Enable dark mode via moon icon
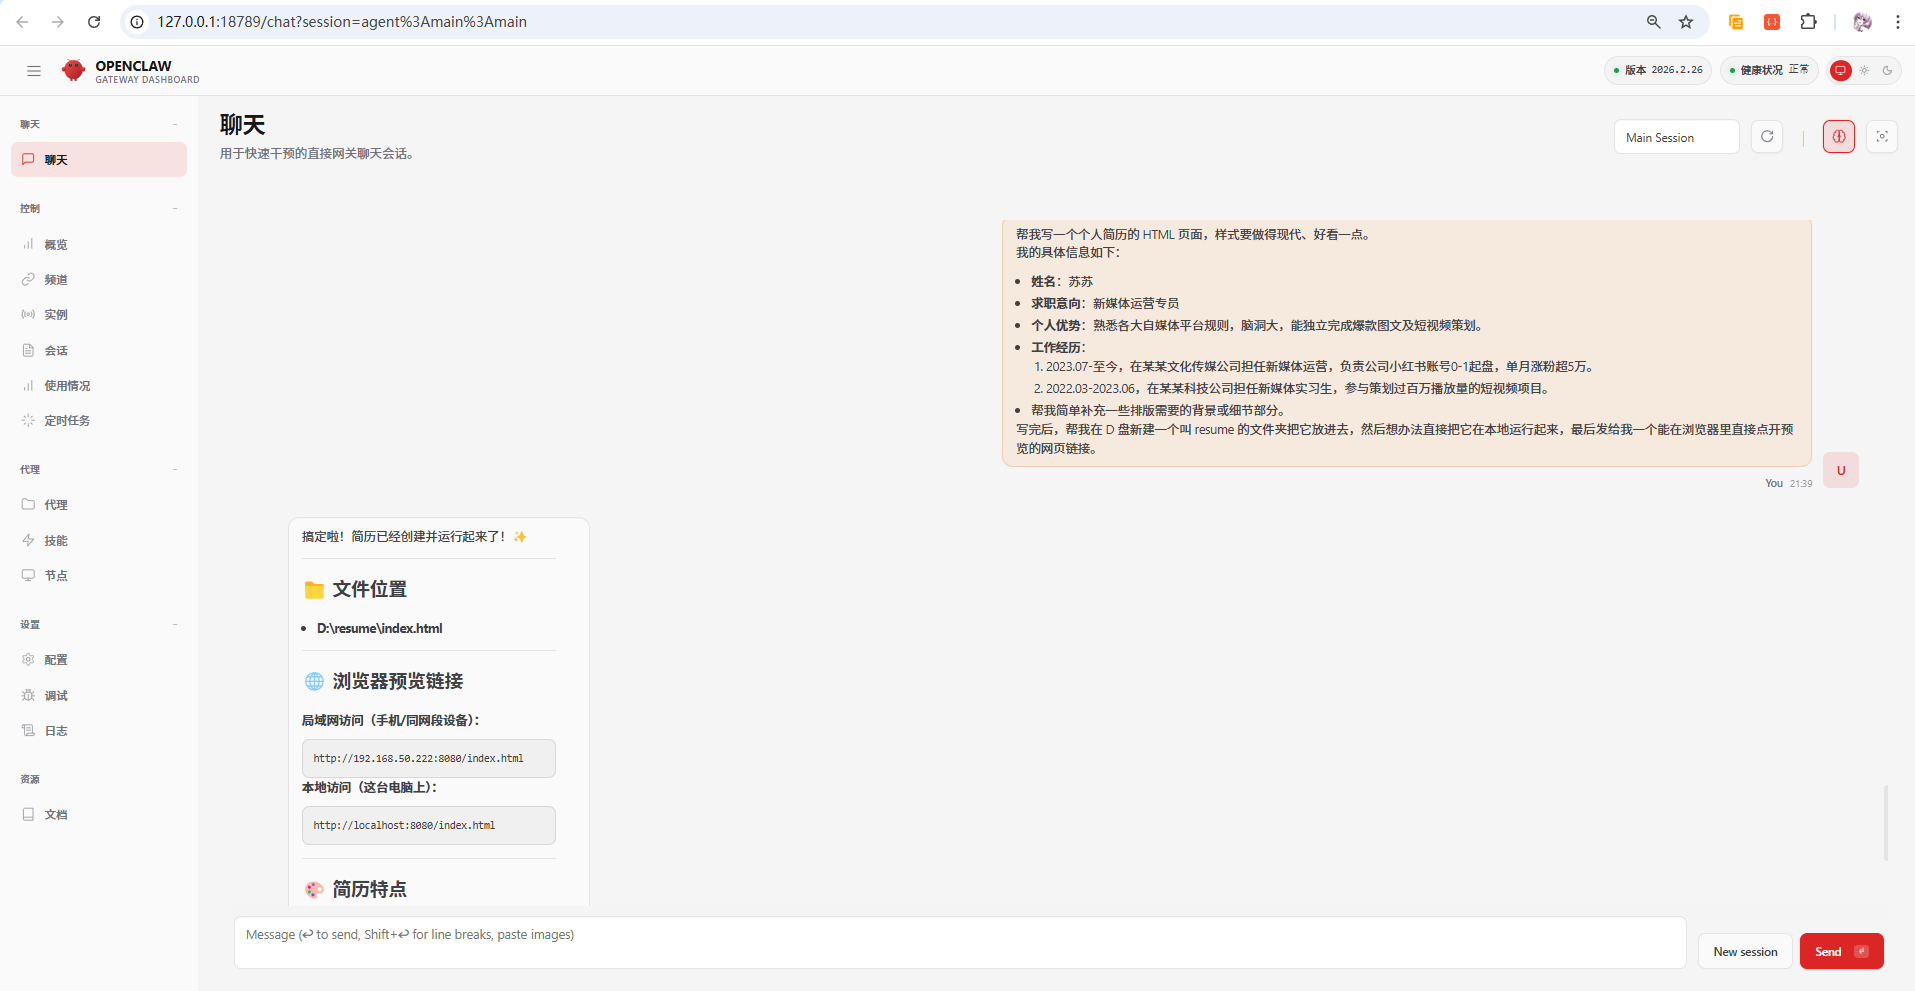The width and height of the screenshot is (1915, 991). point(1887,70)
